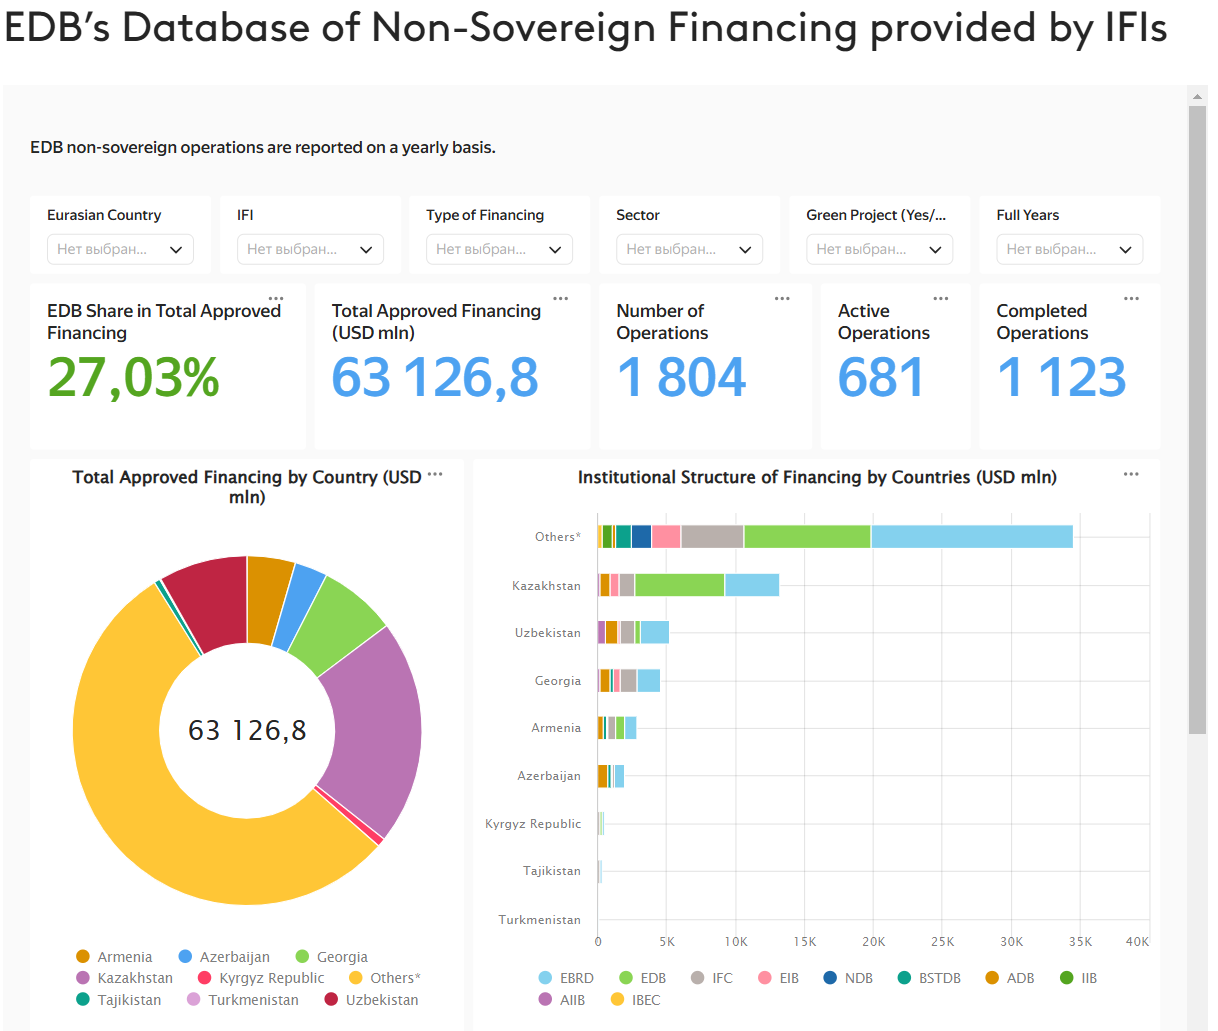The height and width of the screenshot is (1031, 1218).
Task: Click the vertical scrollbar thumb
Action: (x=1197, y=420)
